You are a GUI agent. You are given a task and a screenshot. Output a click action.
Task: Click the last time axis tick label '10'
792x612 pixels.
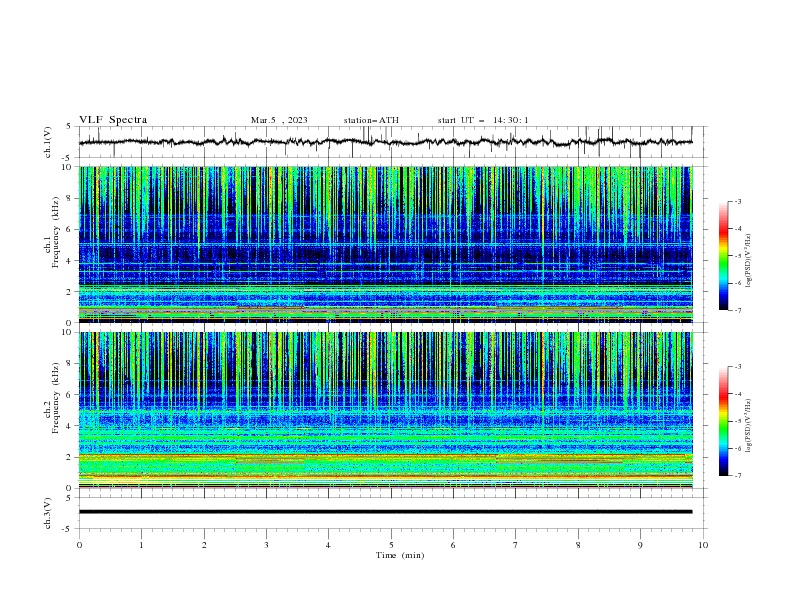[x=703, y=545]
